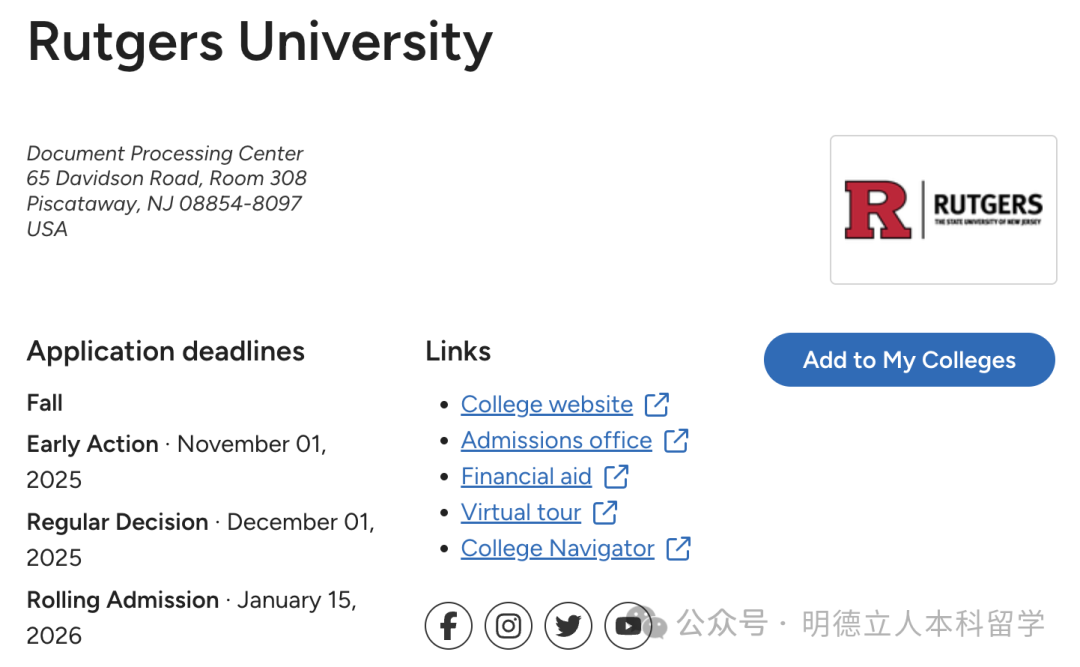Launch the Virtual tour link
The height and width of the screenshot is (667, 1080).
click(520, 512)
